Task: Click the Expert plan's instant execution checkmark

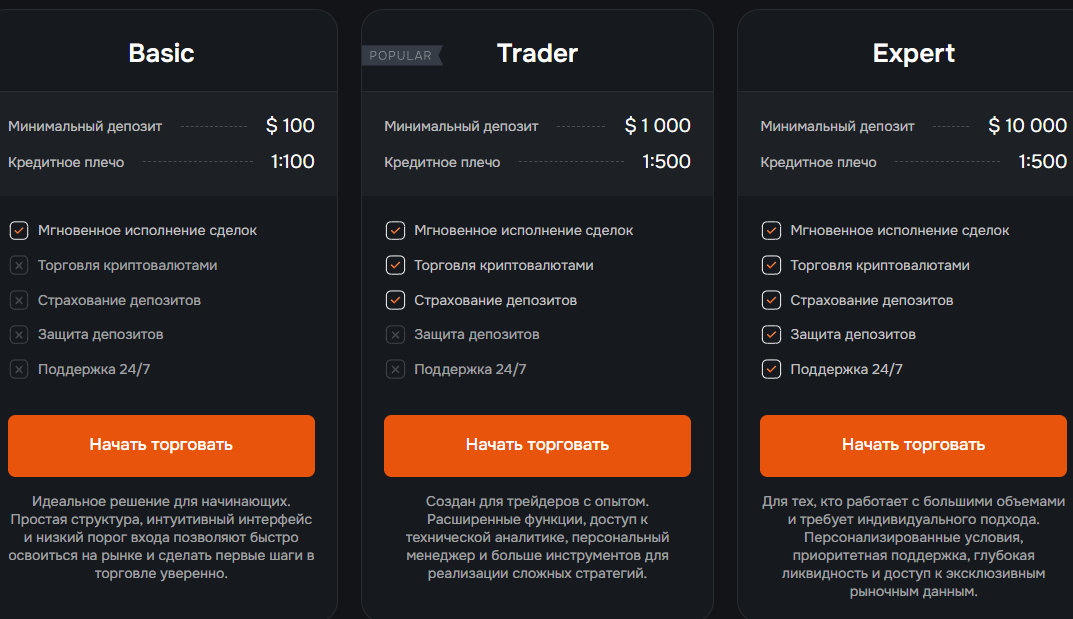Action: [771, 231]
